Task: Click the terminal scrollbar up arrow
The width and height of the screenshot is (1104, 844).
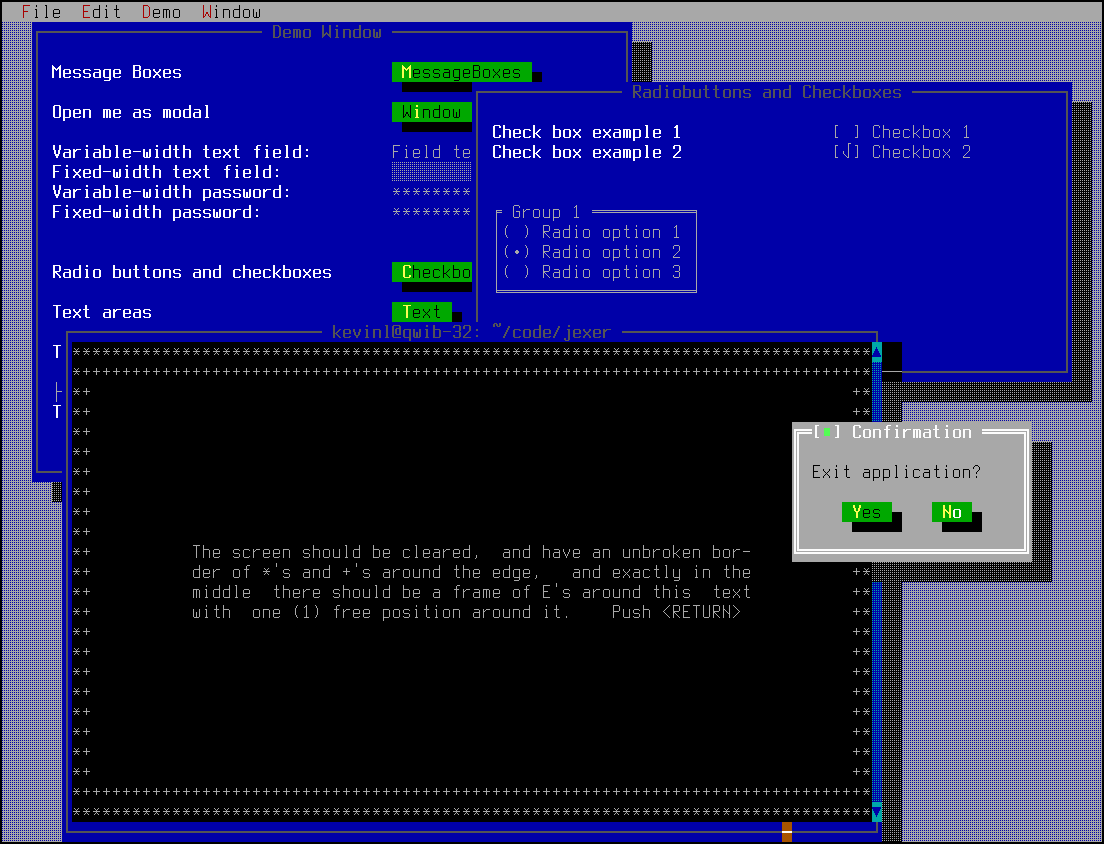Action: click(x=877, y=351)
